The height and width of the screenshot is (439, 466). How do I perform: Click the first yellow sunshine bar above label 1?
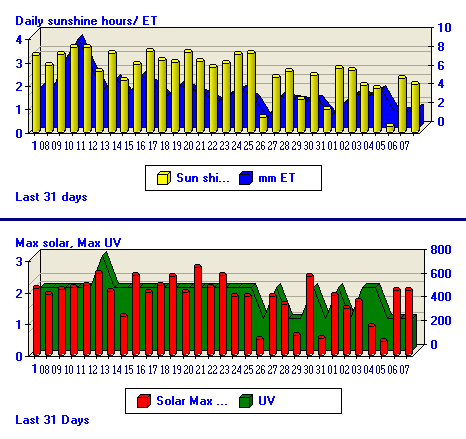coord(36,92)
